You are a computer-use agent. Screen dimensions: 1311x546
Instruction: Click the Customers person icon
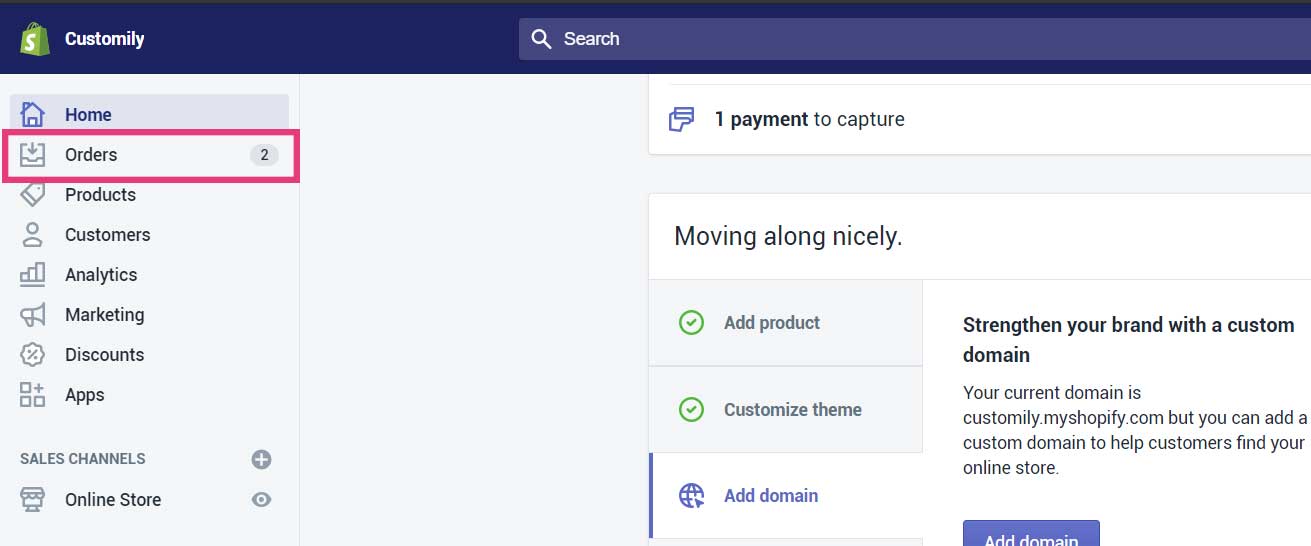click(x=33, y=235)
